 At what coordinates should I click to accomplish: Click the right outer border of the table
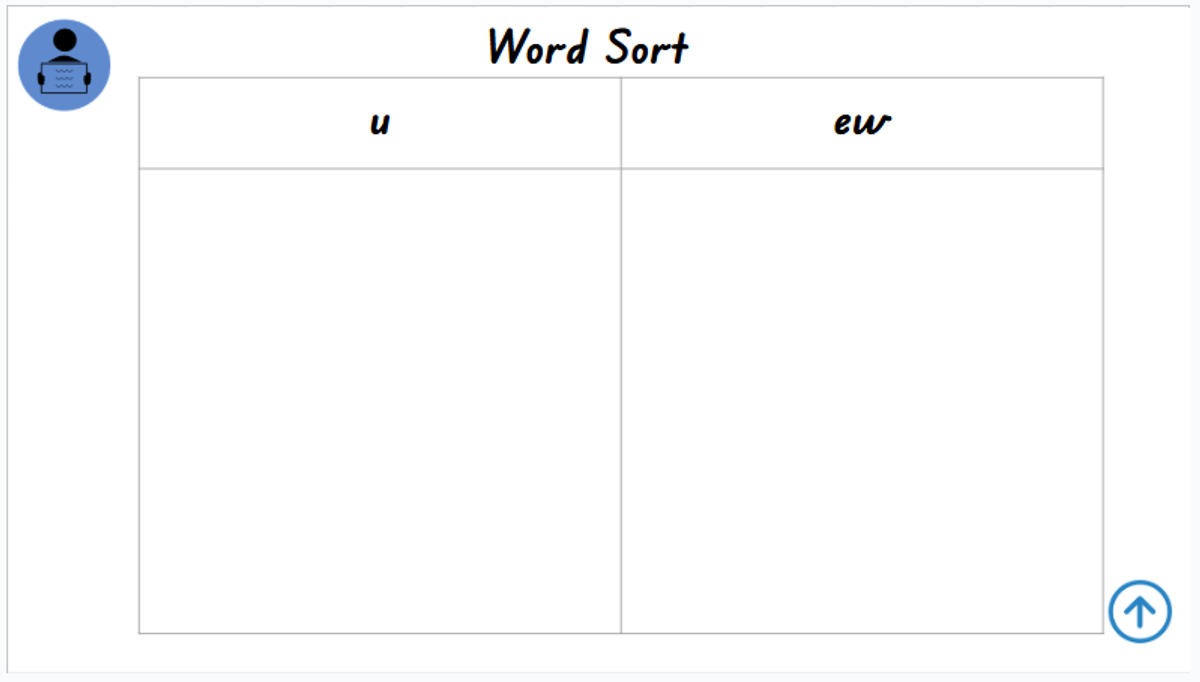pyautogui.click(x=1103, y=400)
